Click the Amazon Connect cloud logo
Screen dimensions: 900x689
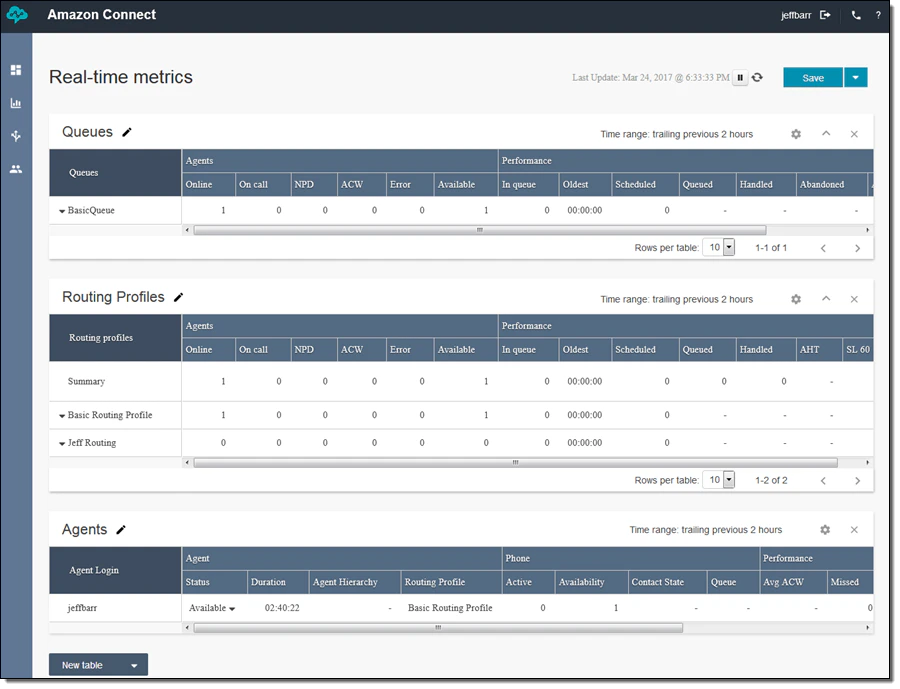(15, 14)
